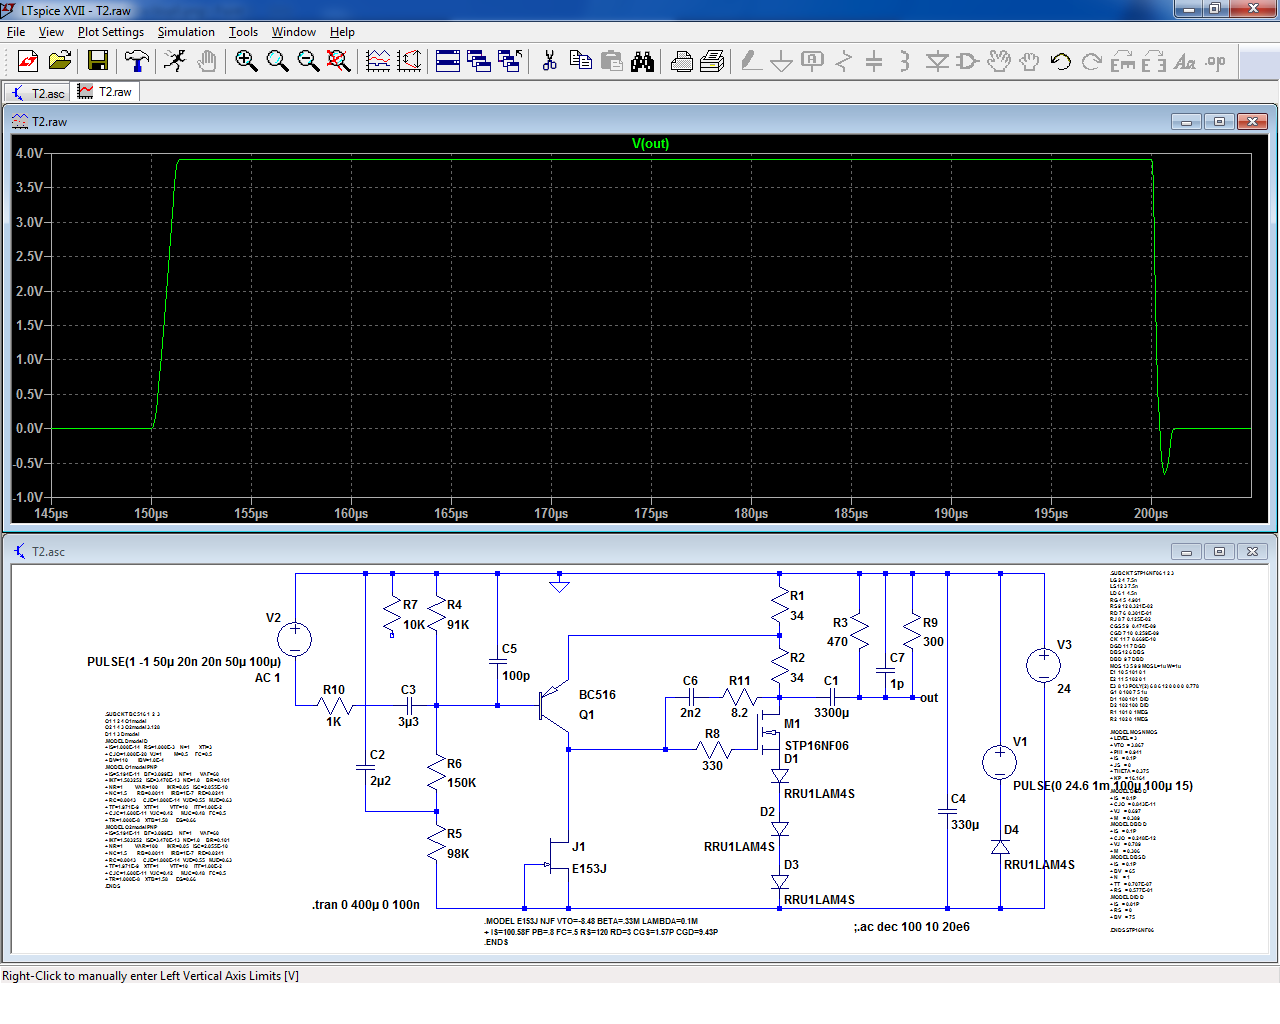The width and height of the screenshot is (1280, 1024).
Task: Open the View menu
Action: coord(51,32)
